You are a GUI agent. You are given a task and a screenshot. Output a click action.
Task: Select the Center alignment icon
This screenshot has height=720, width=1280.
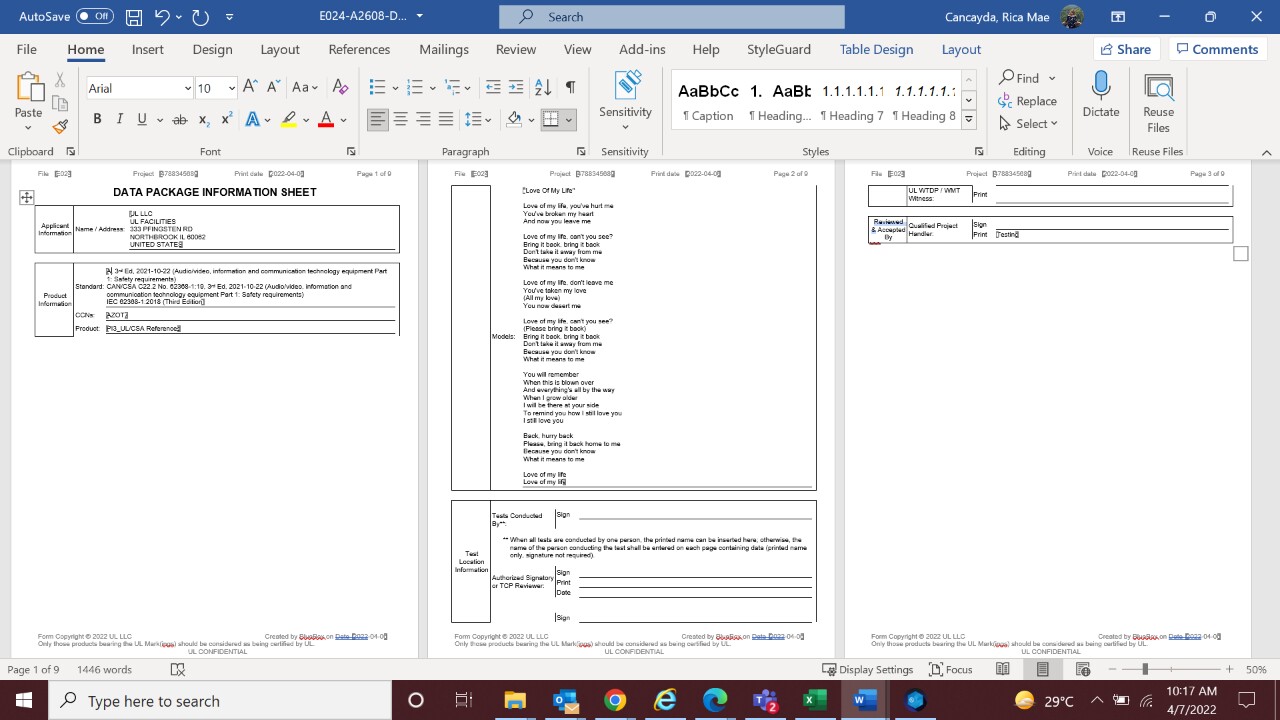(400, 119)
